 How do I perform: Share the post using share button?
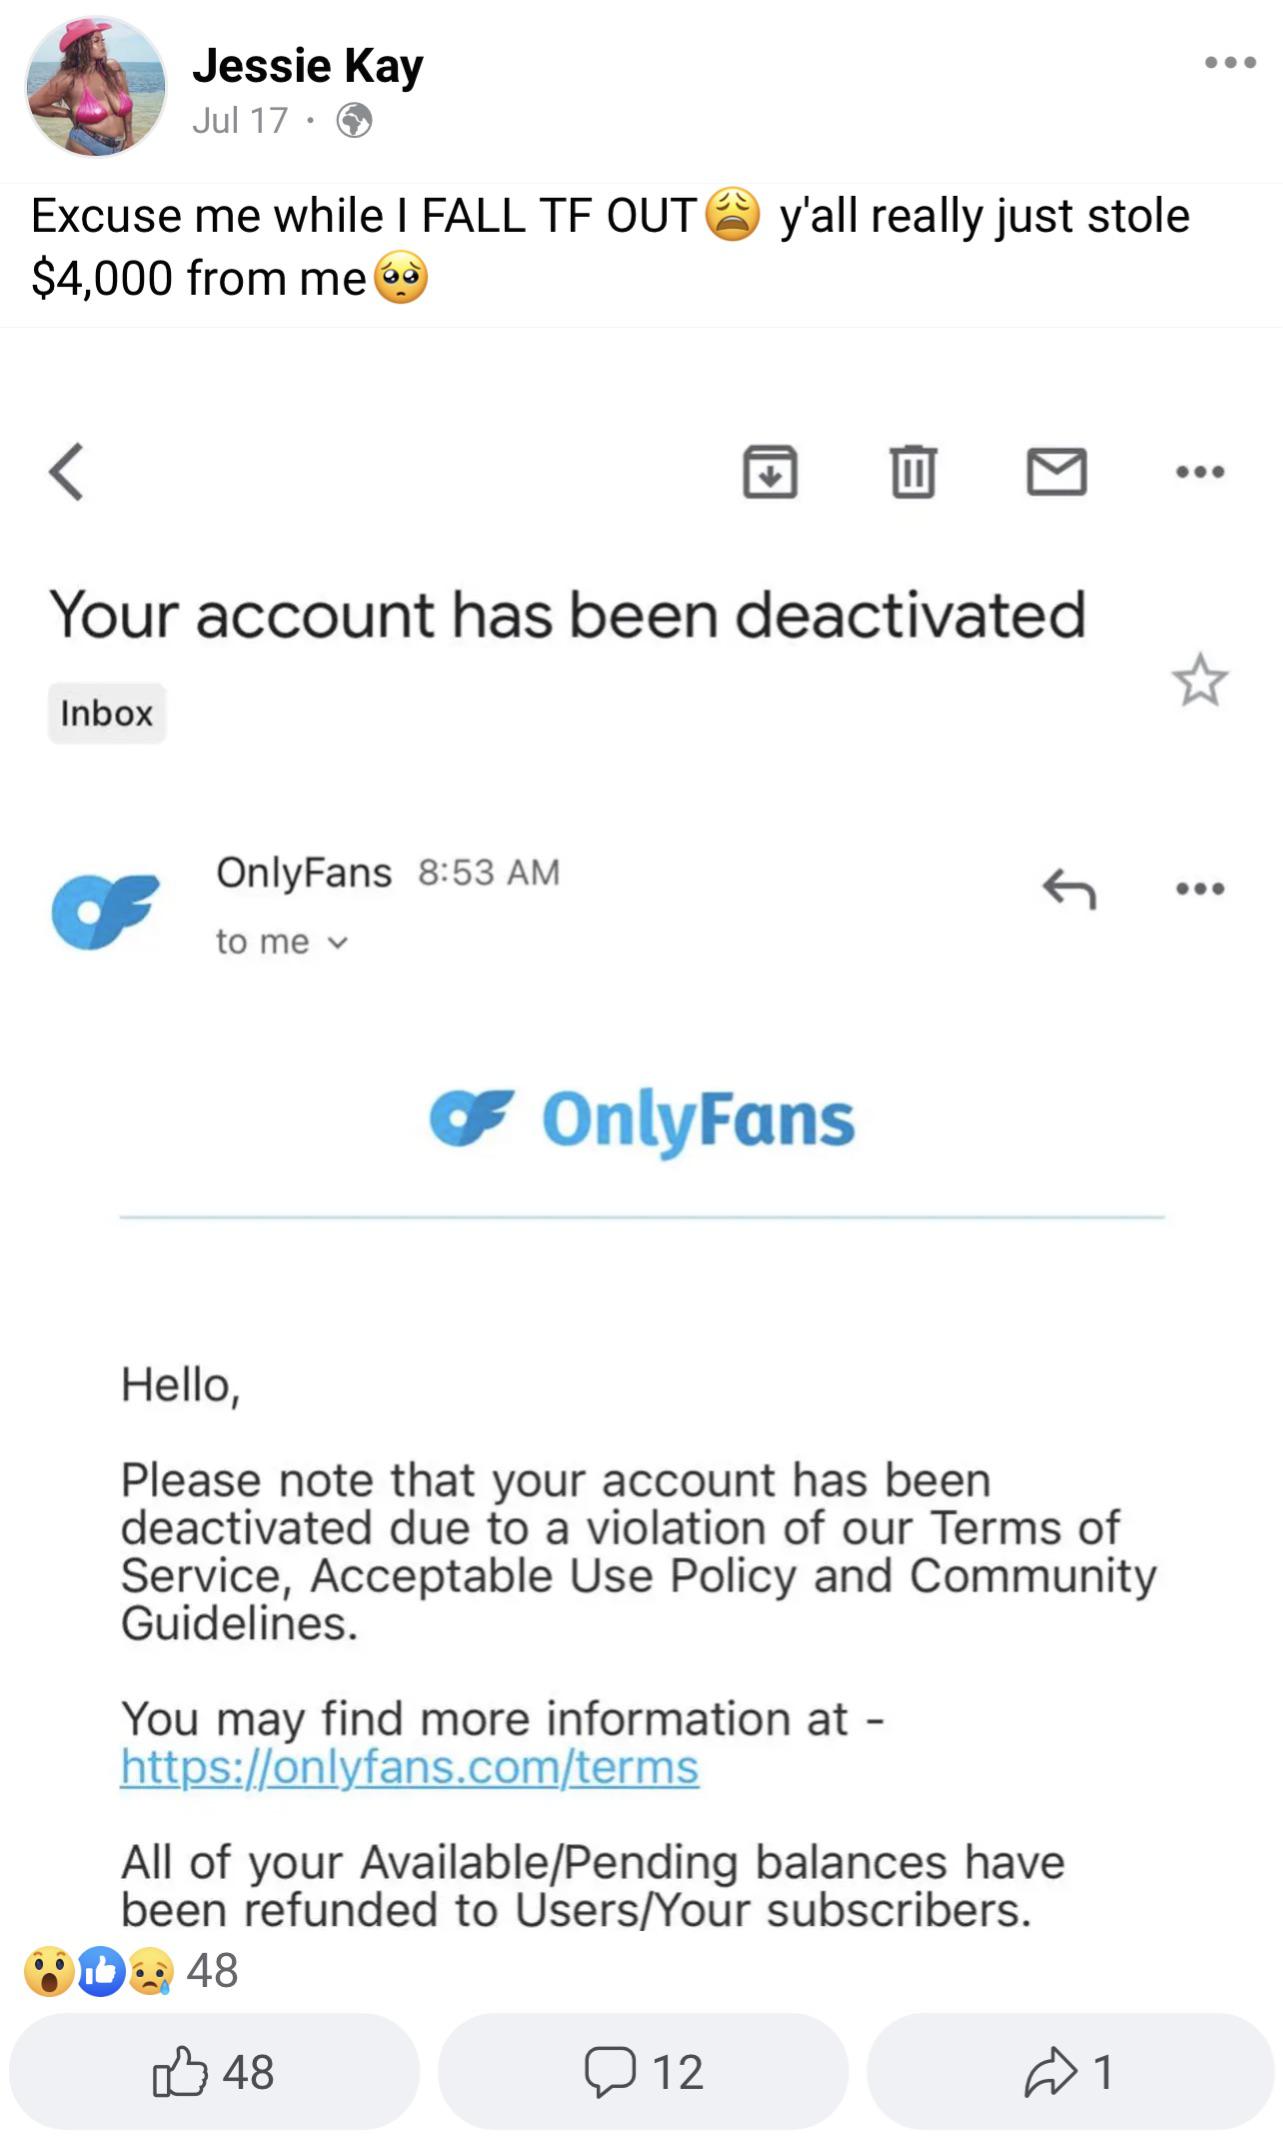pyautogui.click(x=1069, y=2071)
